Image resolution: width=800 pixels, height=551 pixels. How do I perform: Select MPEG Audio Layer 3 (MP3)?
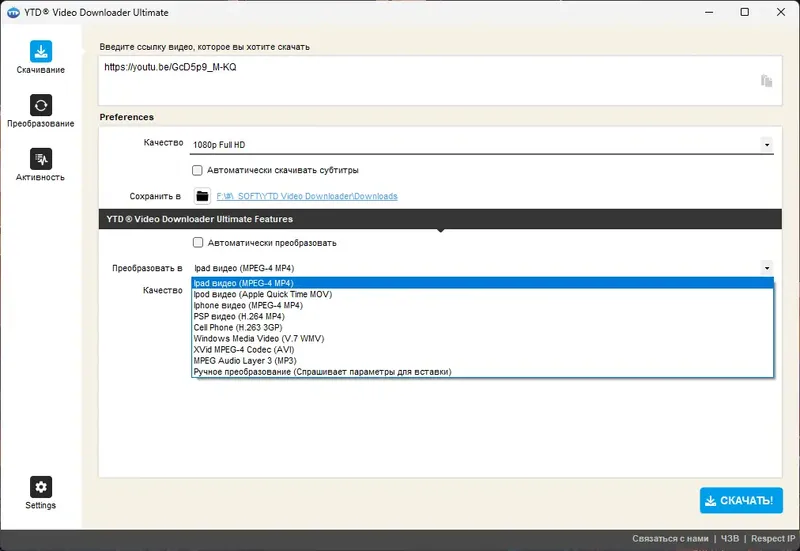pos(483,361)
